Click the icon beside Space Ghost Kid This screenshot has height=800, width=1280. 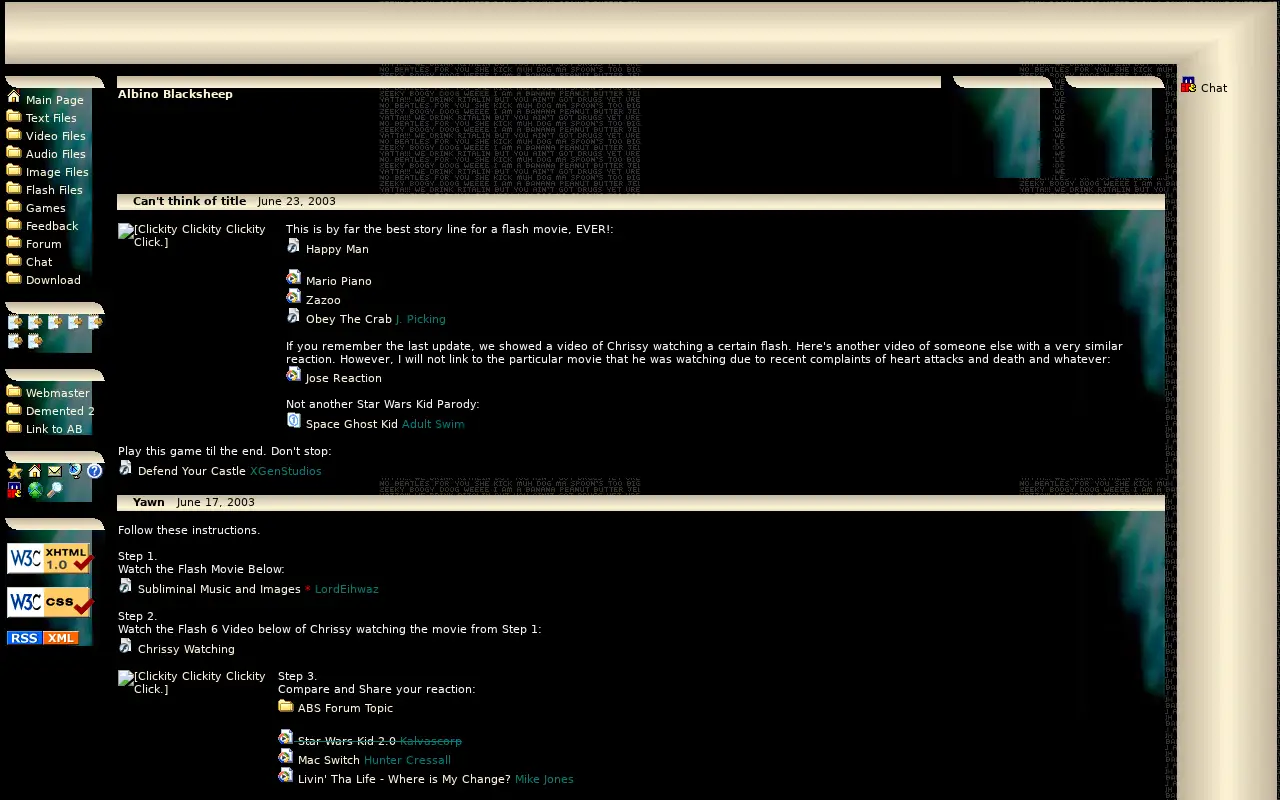[x=293, y=421]
